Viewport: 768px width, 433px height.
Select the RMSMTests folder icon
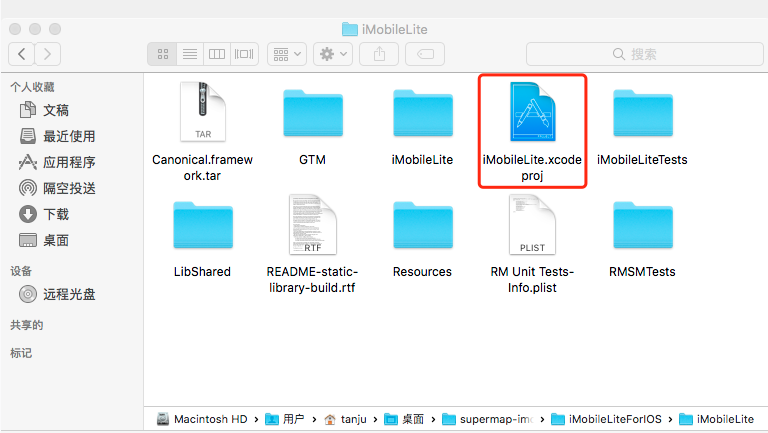[x=643, y=225]
